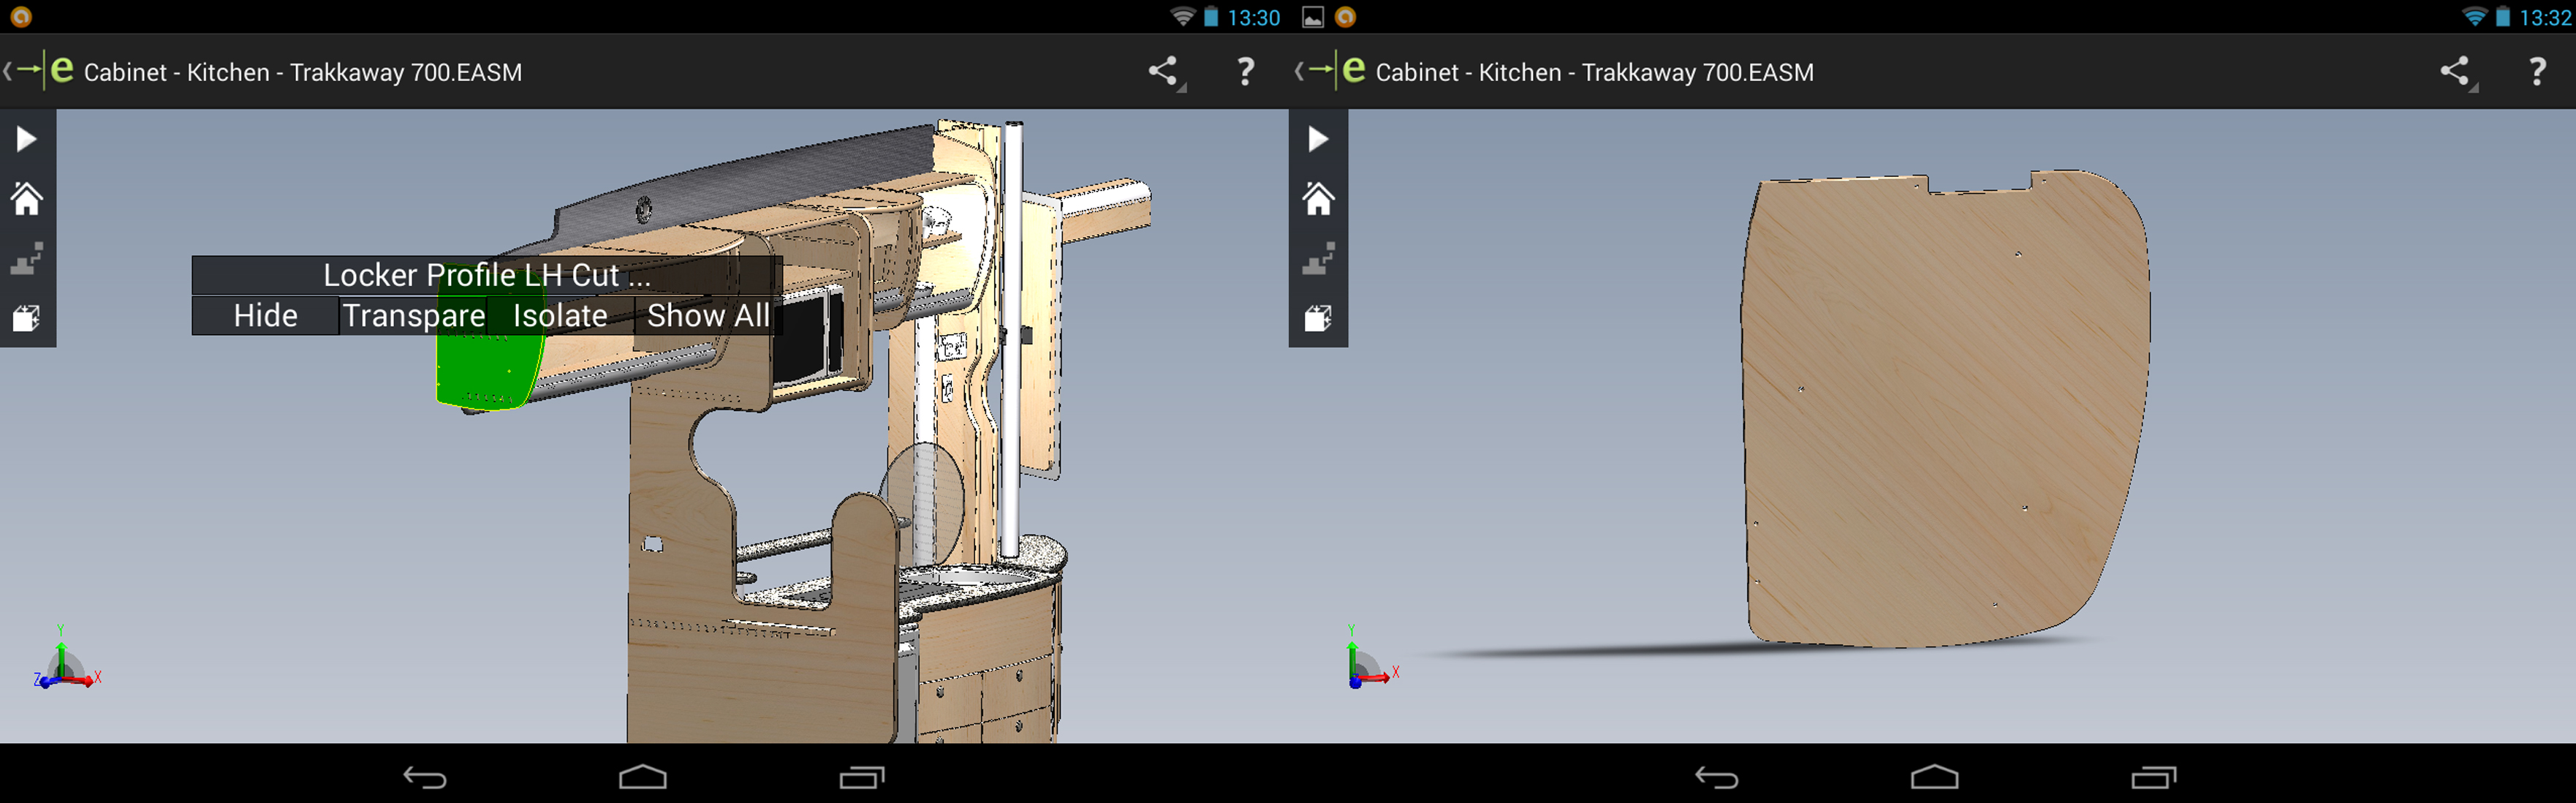Tap home view icon beside the cabinet assembly
Image resolution: width=2576 pixels, height=803 pixels.
click(27, 199)
